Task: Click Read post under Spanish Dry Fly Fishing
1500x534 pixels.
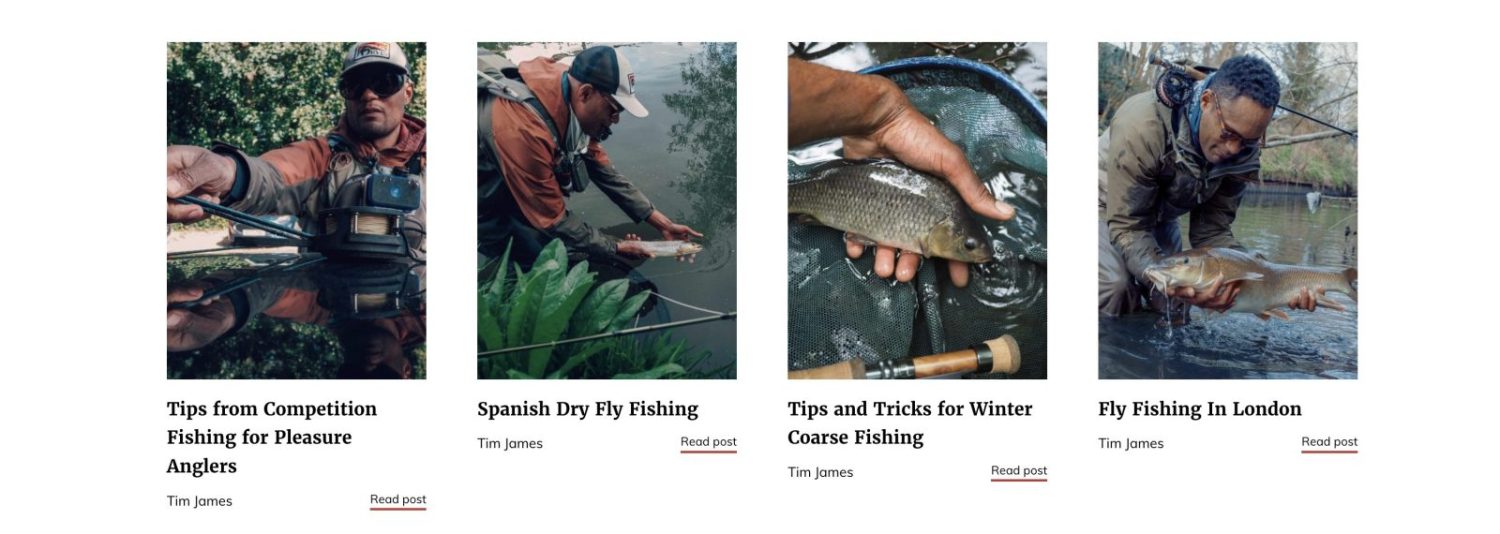Action: (x=709, y=442)
